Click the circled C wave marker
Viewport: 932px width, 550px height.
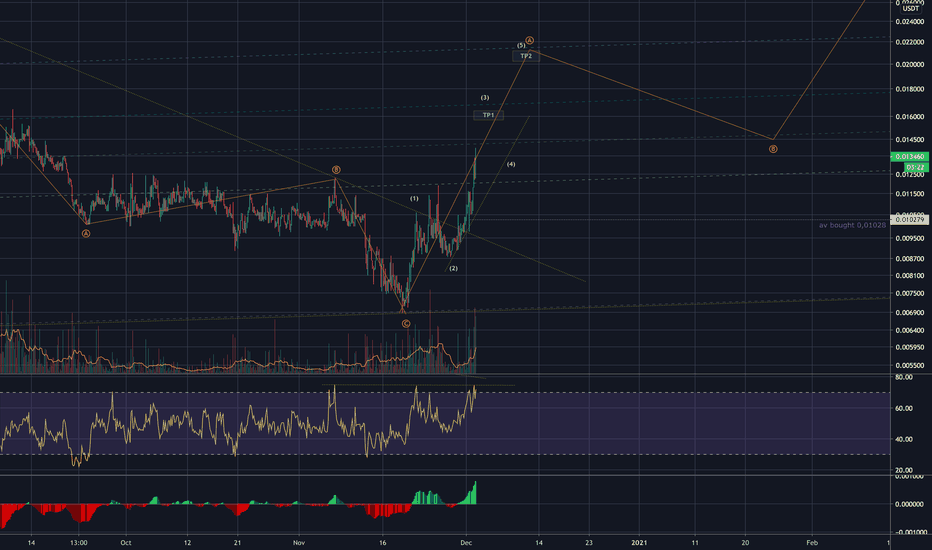(x=406, y=324)
